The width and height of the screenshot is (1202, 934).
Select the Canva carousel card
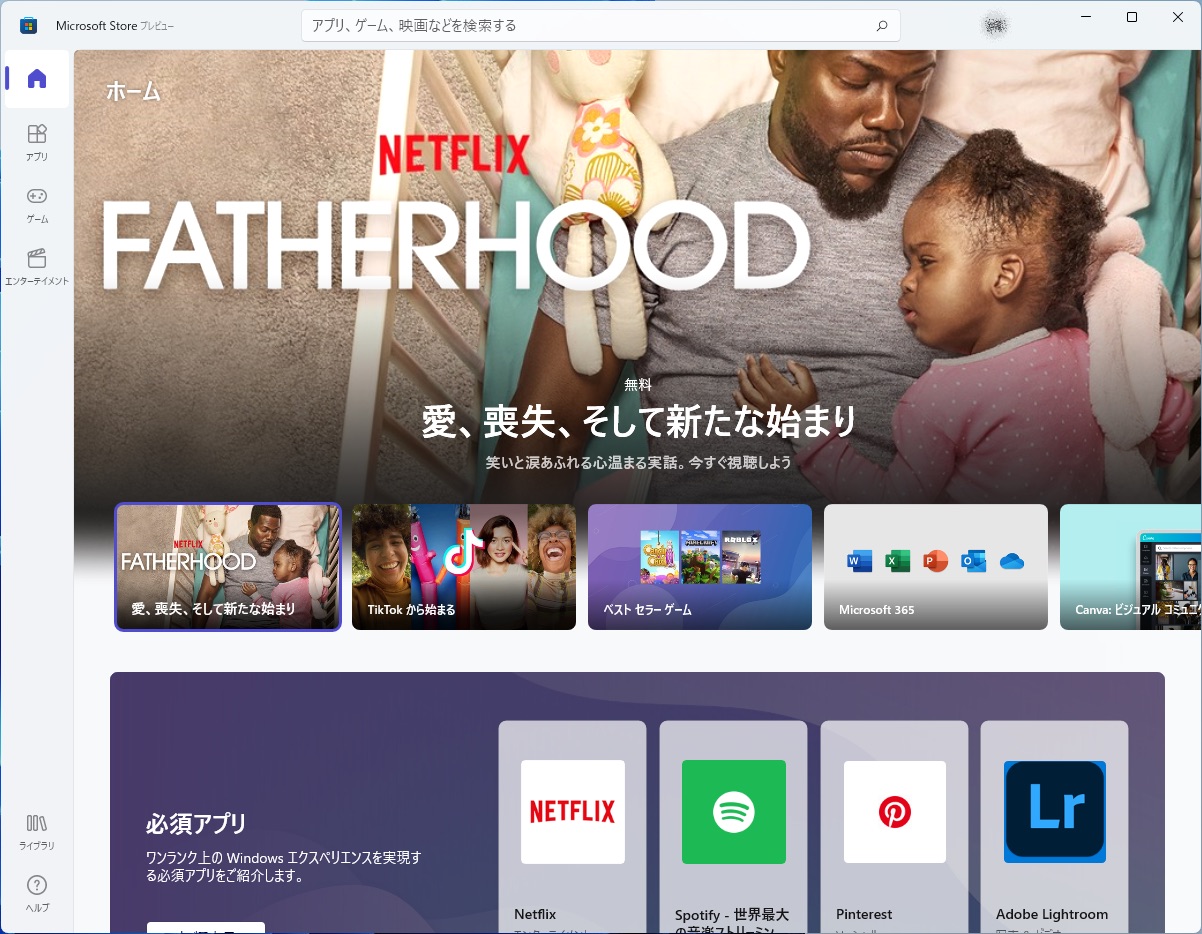click(x=1131, y=567)
